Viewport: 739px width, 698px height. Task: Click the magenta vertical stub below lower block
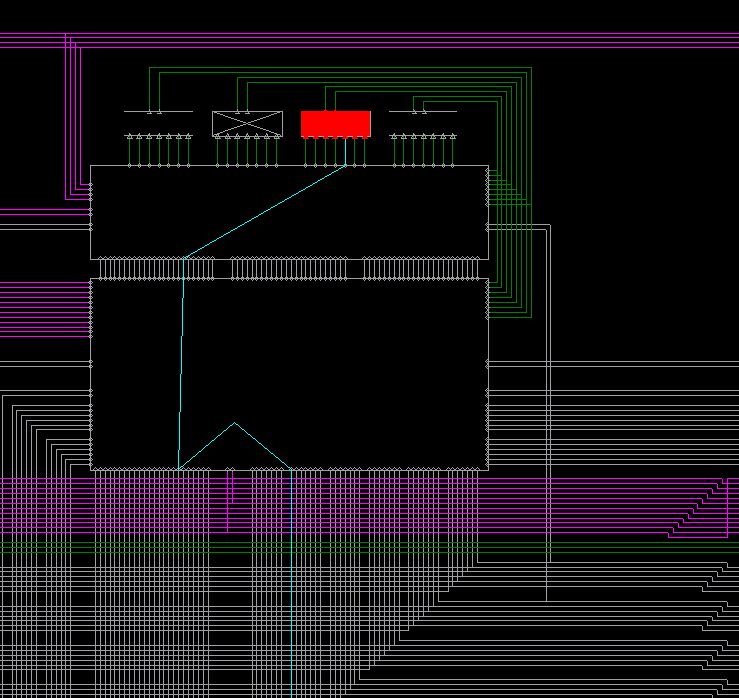click(233, 487)
